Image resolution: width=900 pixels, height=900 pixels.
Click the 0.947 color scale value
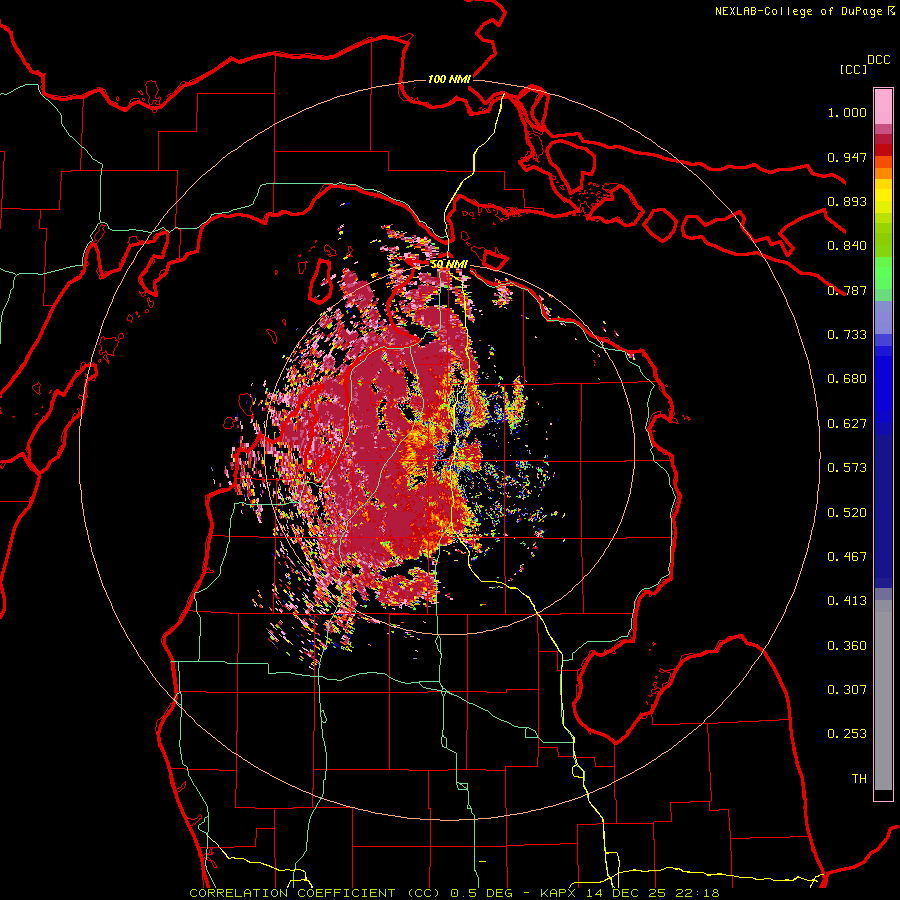coord(847,157)
